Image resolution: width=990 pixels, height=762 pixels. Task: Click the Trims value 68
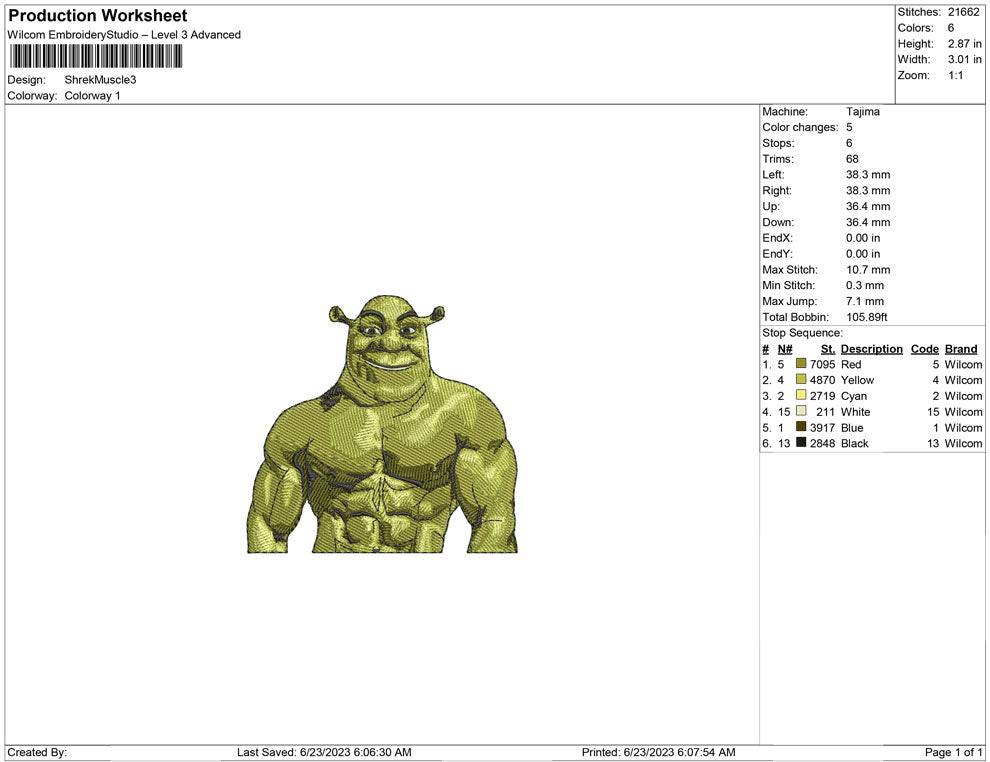(x=852, y=158)
